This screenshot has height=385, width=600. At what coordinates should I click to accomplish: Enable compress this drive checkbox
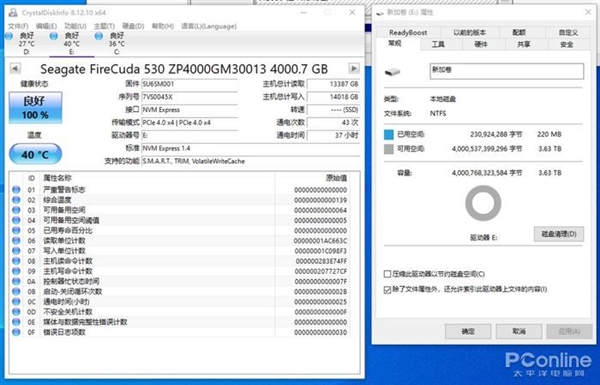pos(387,274)
